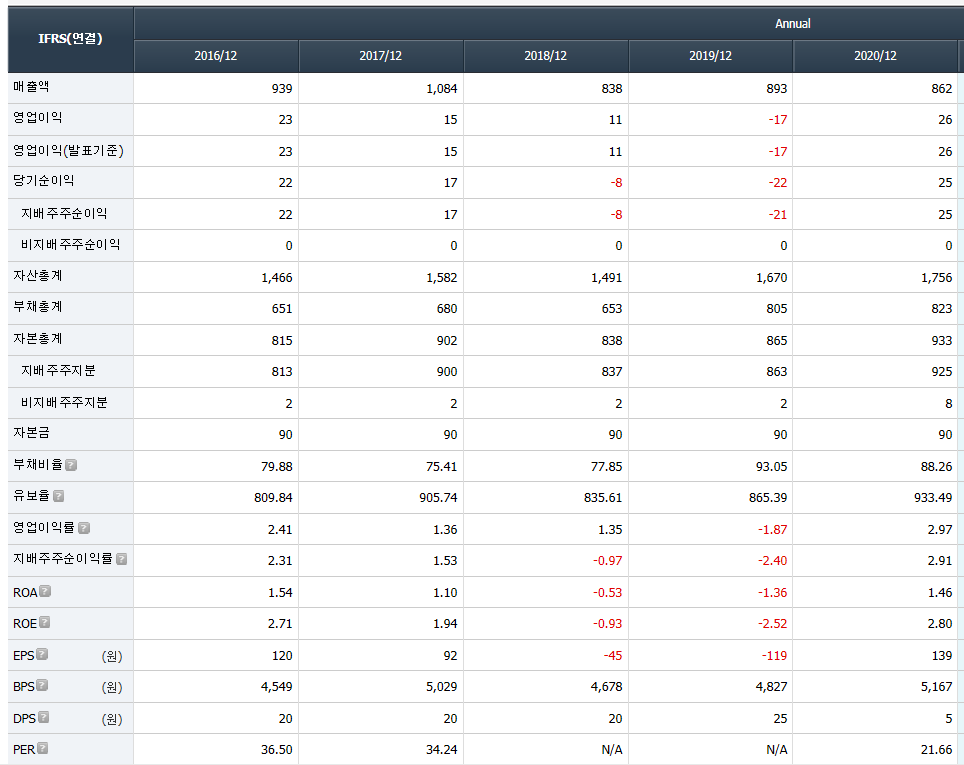Click 2018/12 EPS value -45
964x765 pixels.
pos(613,656)
